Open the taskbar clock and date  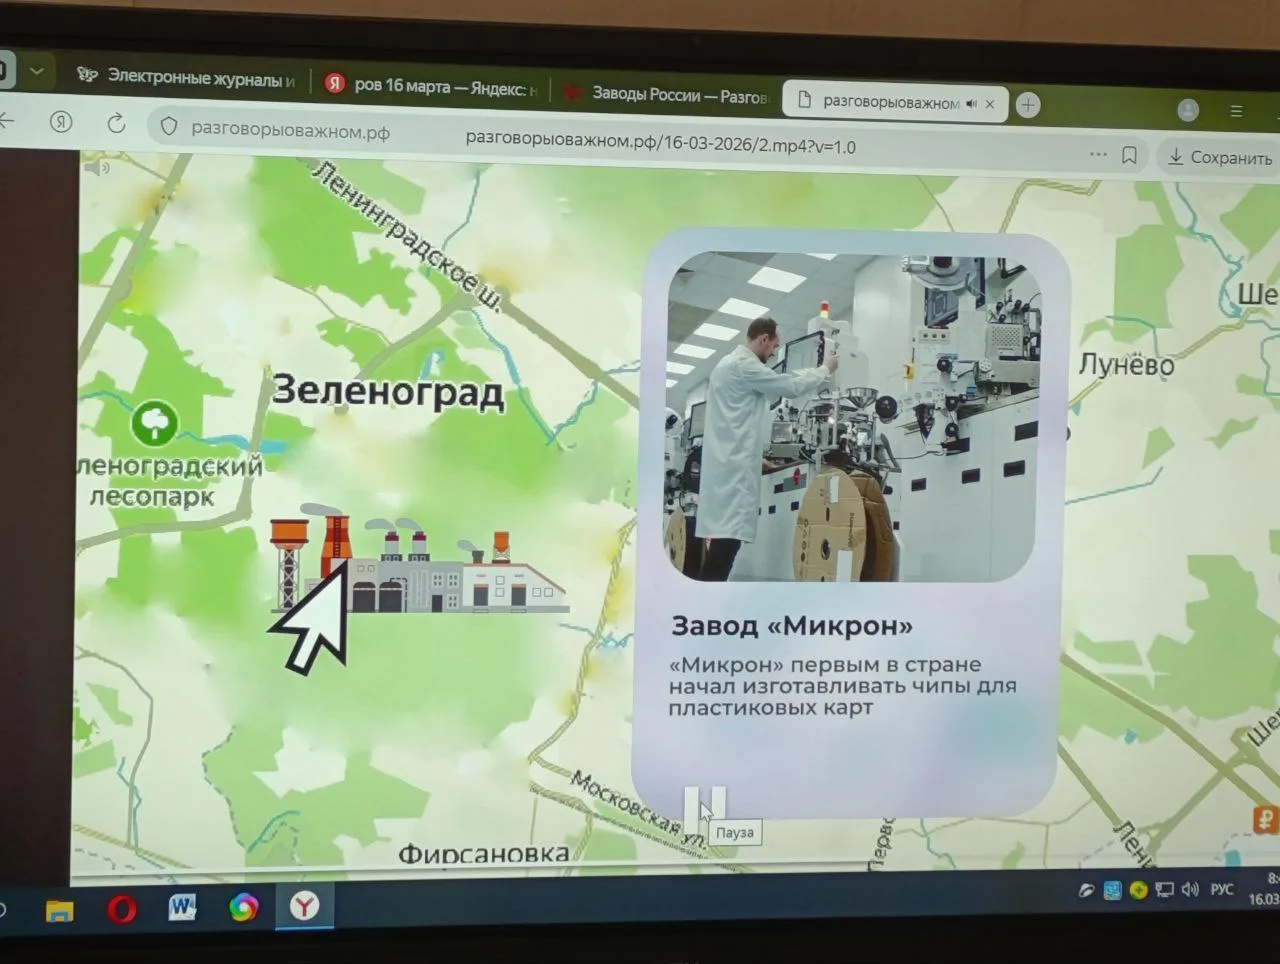pyautogui.click(x=1264, y=889)
